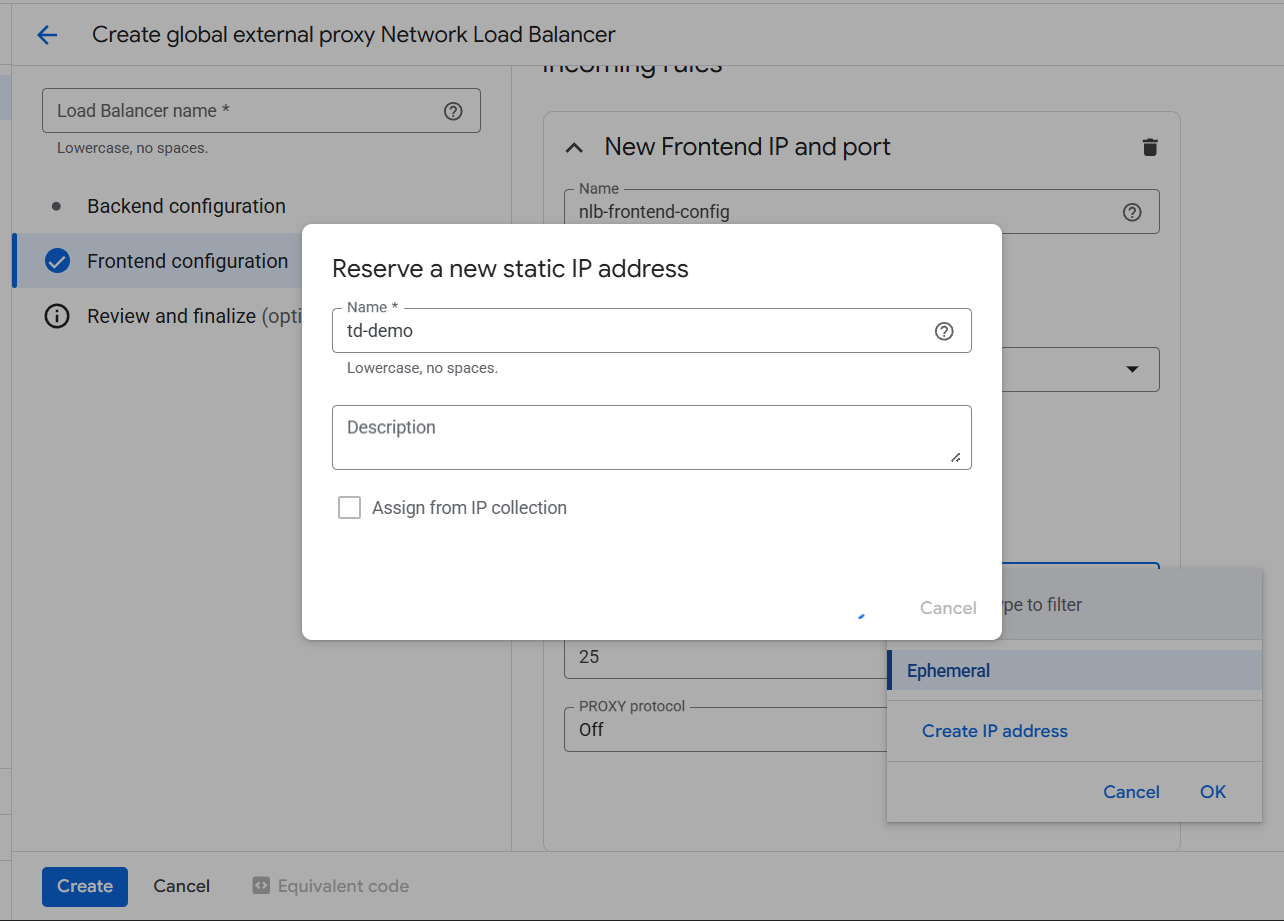Screen dimensions: 1284x921
Task: Click the blue Create button
Action: click(x=85, y=886)
